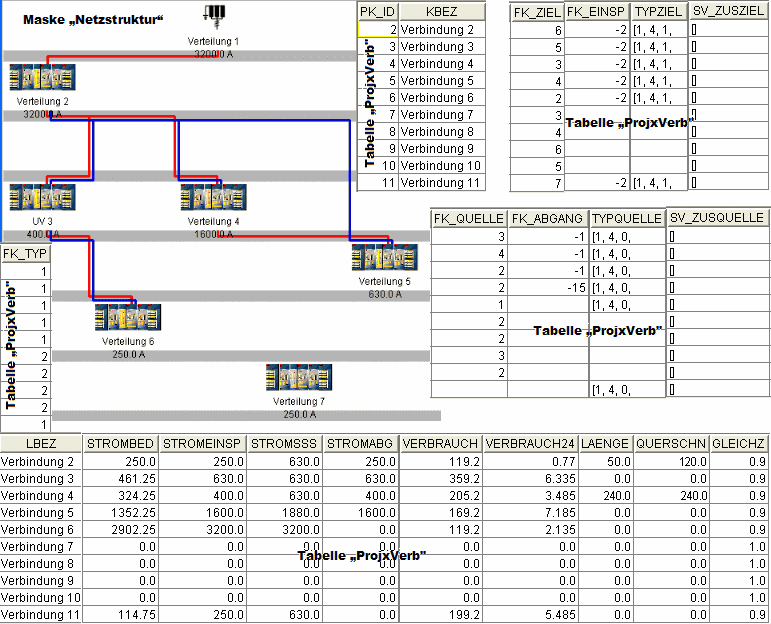This screenshot has width=771, height=624.
Task: Select the Verteilung 1 transformer feed icon
Action: (214, 17)
